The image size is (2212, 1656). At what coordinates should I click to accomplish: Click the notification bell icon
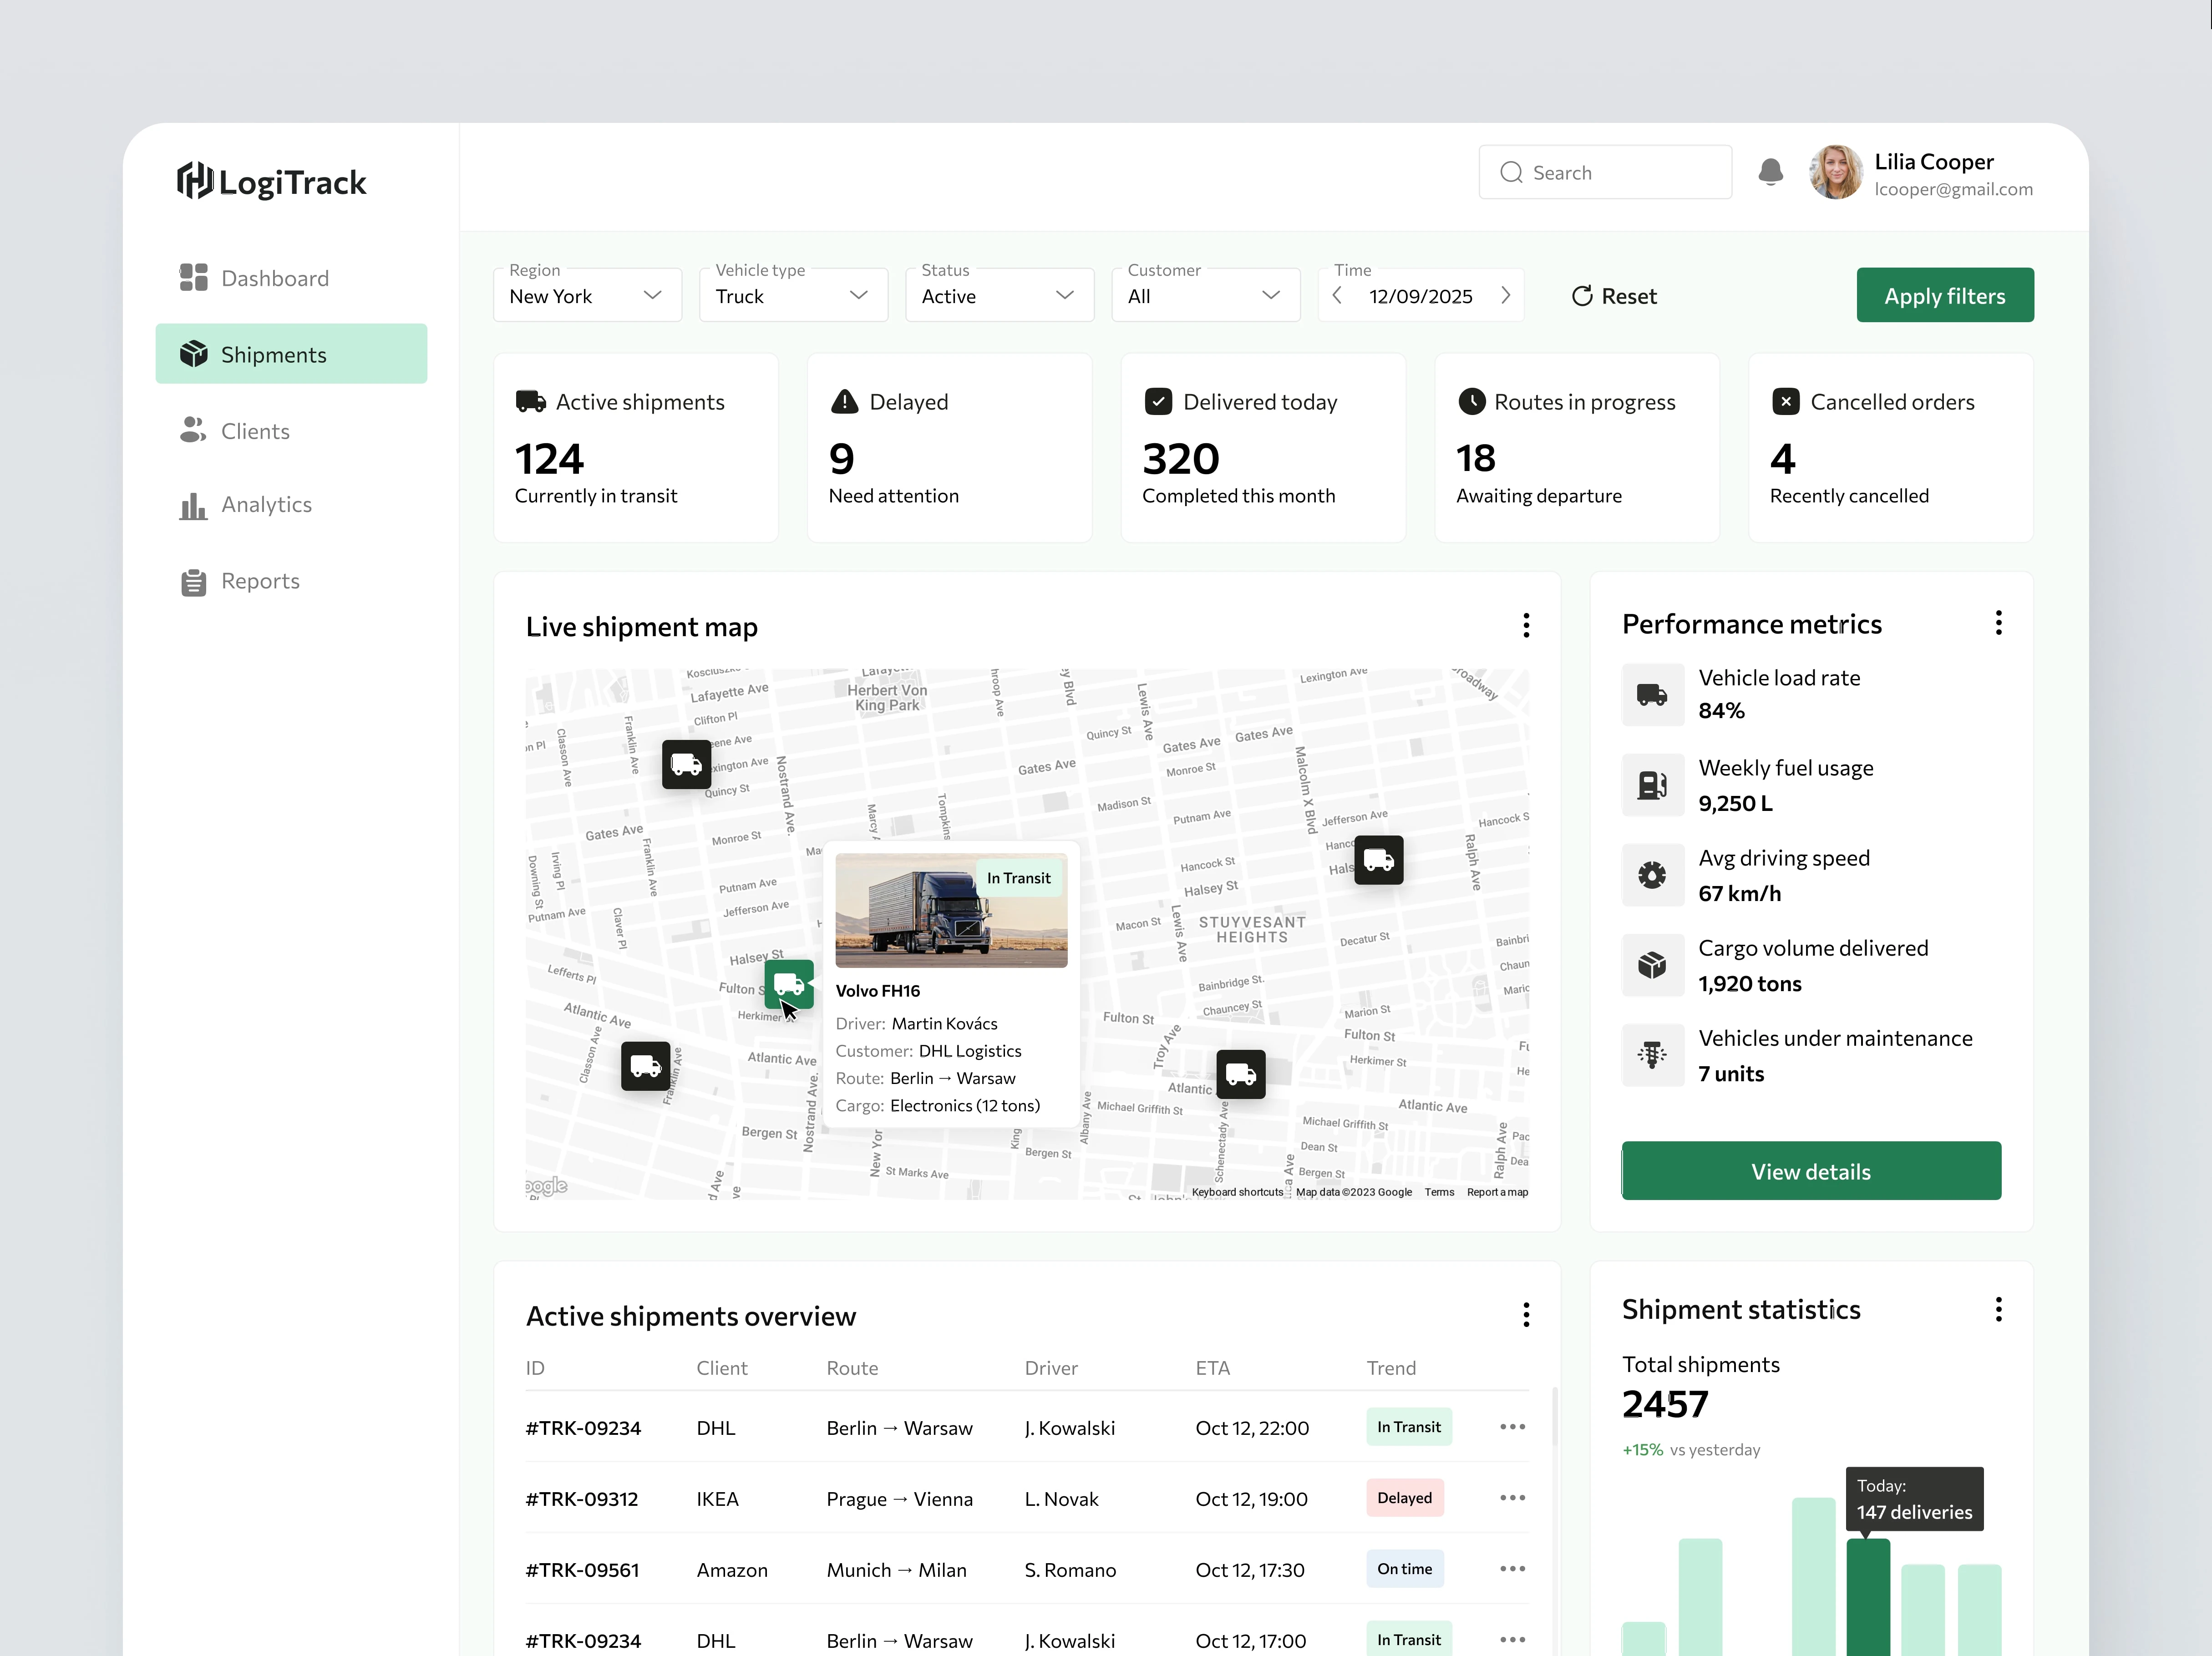pos(1770,172)
